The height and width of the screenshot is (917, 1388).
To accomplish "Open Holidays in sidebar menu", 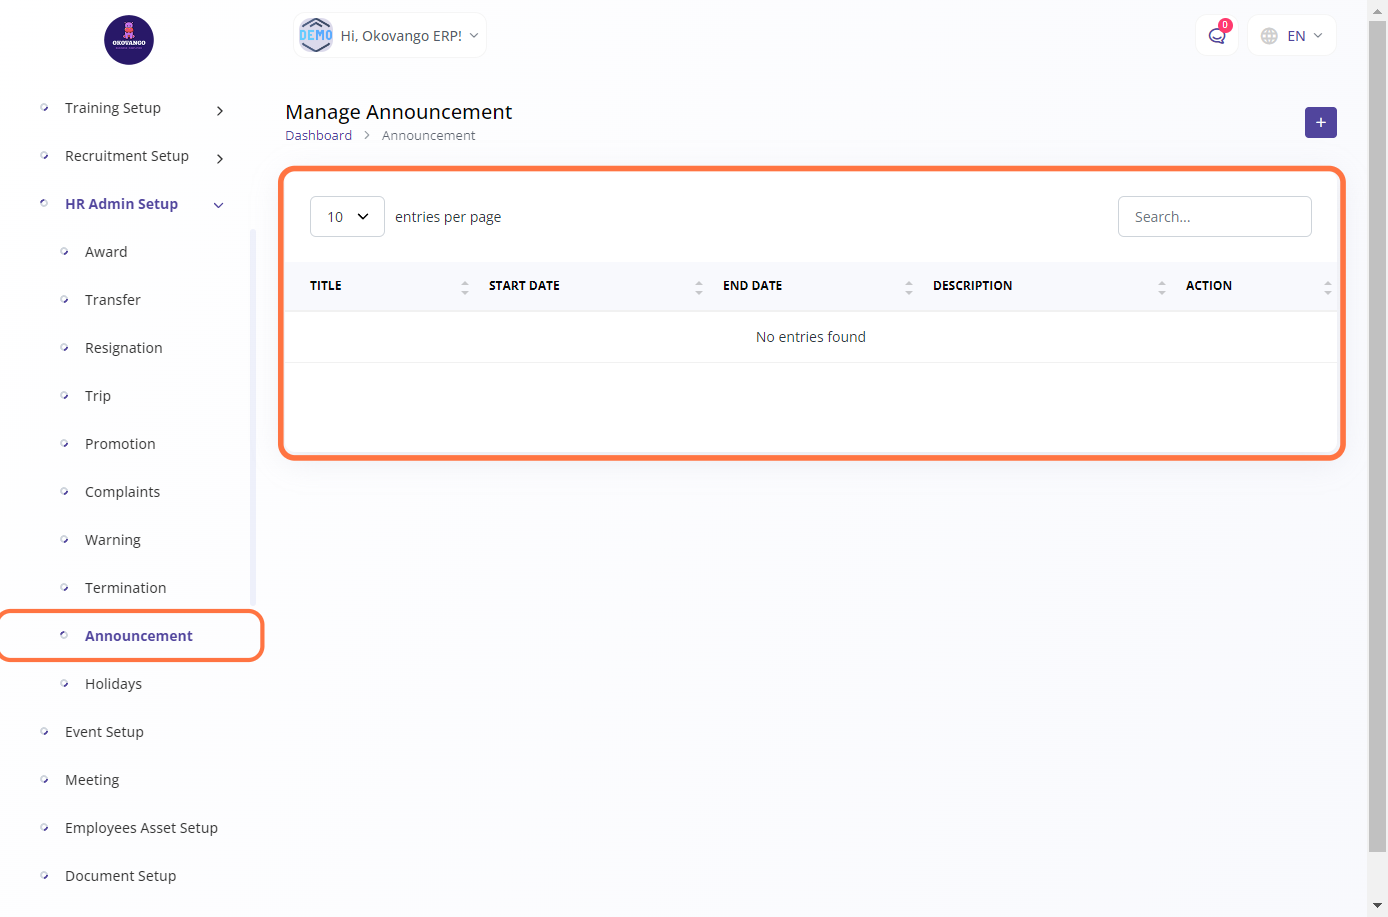I will [x=113, y=684].
